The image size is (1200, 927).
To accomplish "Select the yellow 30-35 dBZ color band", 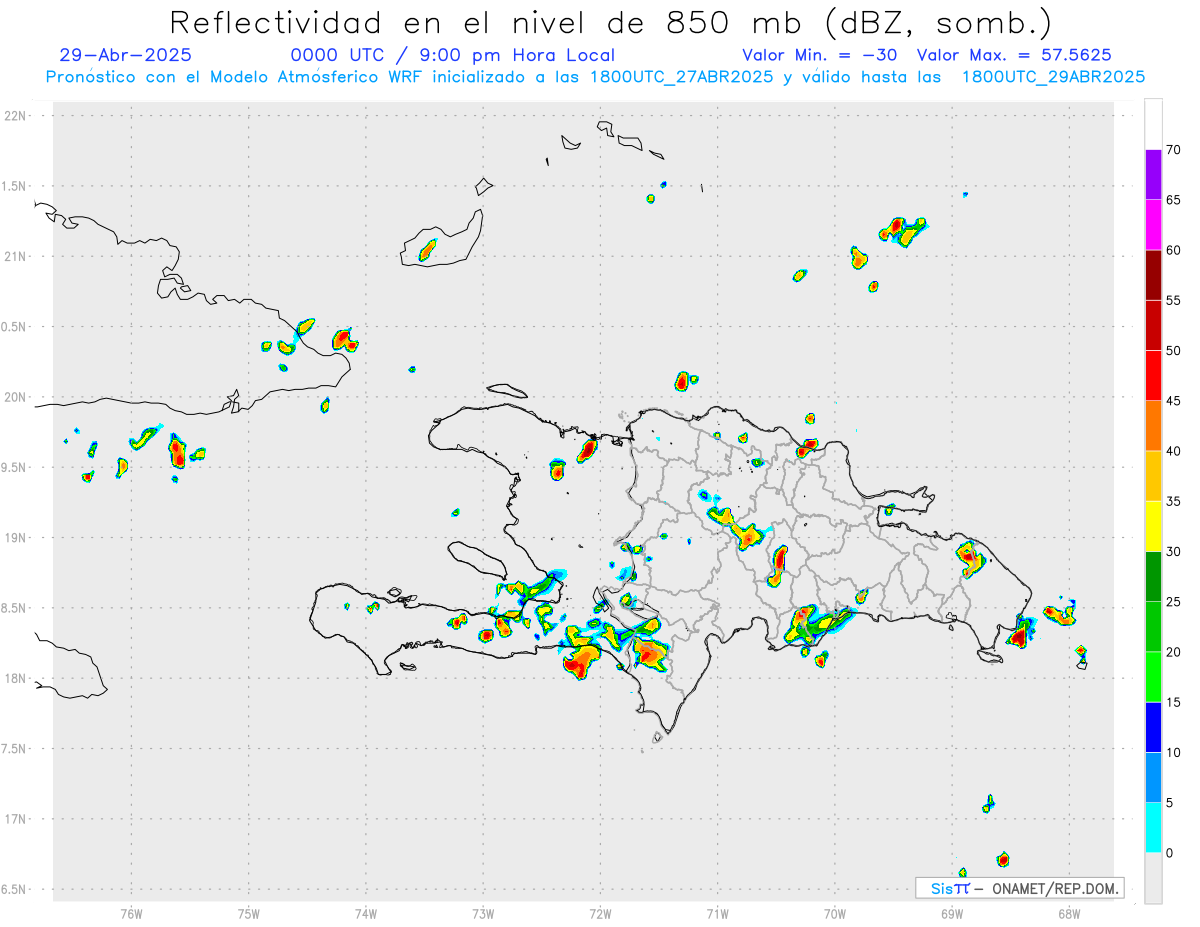I will [x=1153, y=526].
